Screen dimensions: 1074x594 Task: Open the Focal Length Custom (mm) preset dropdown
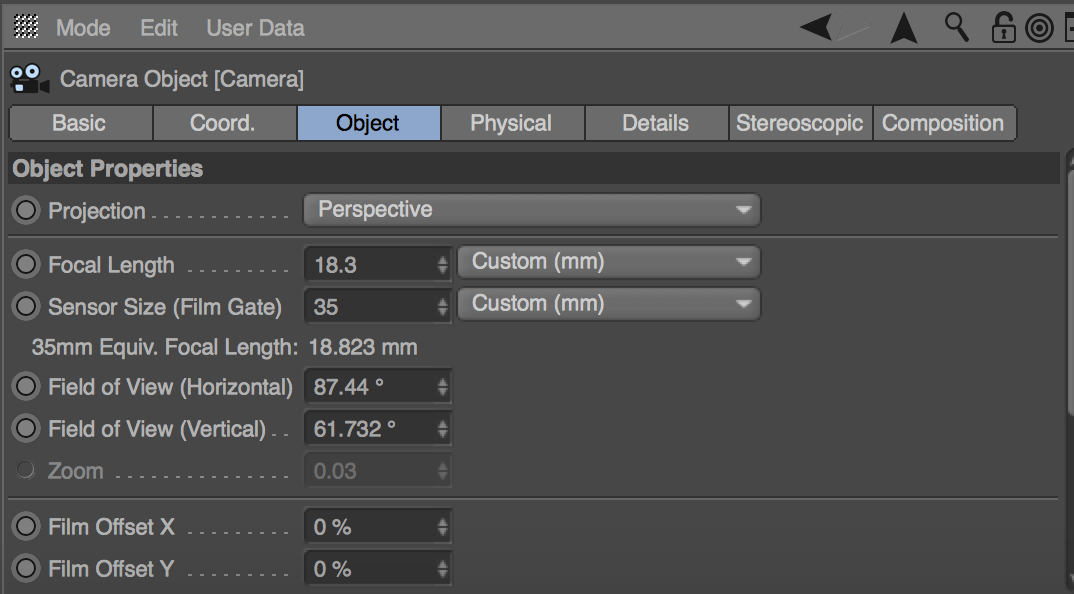[x=609, y=262]
